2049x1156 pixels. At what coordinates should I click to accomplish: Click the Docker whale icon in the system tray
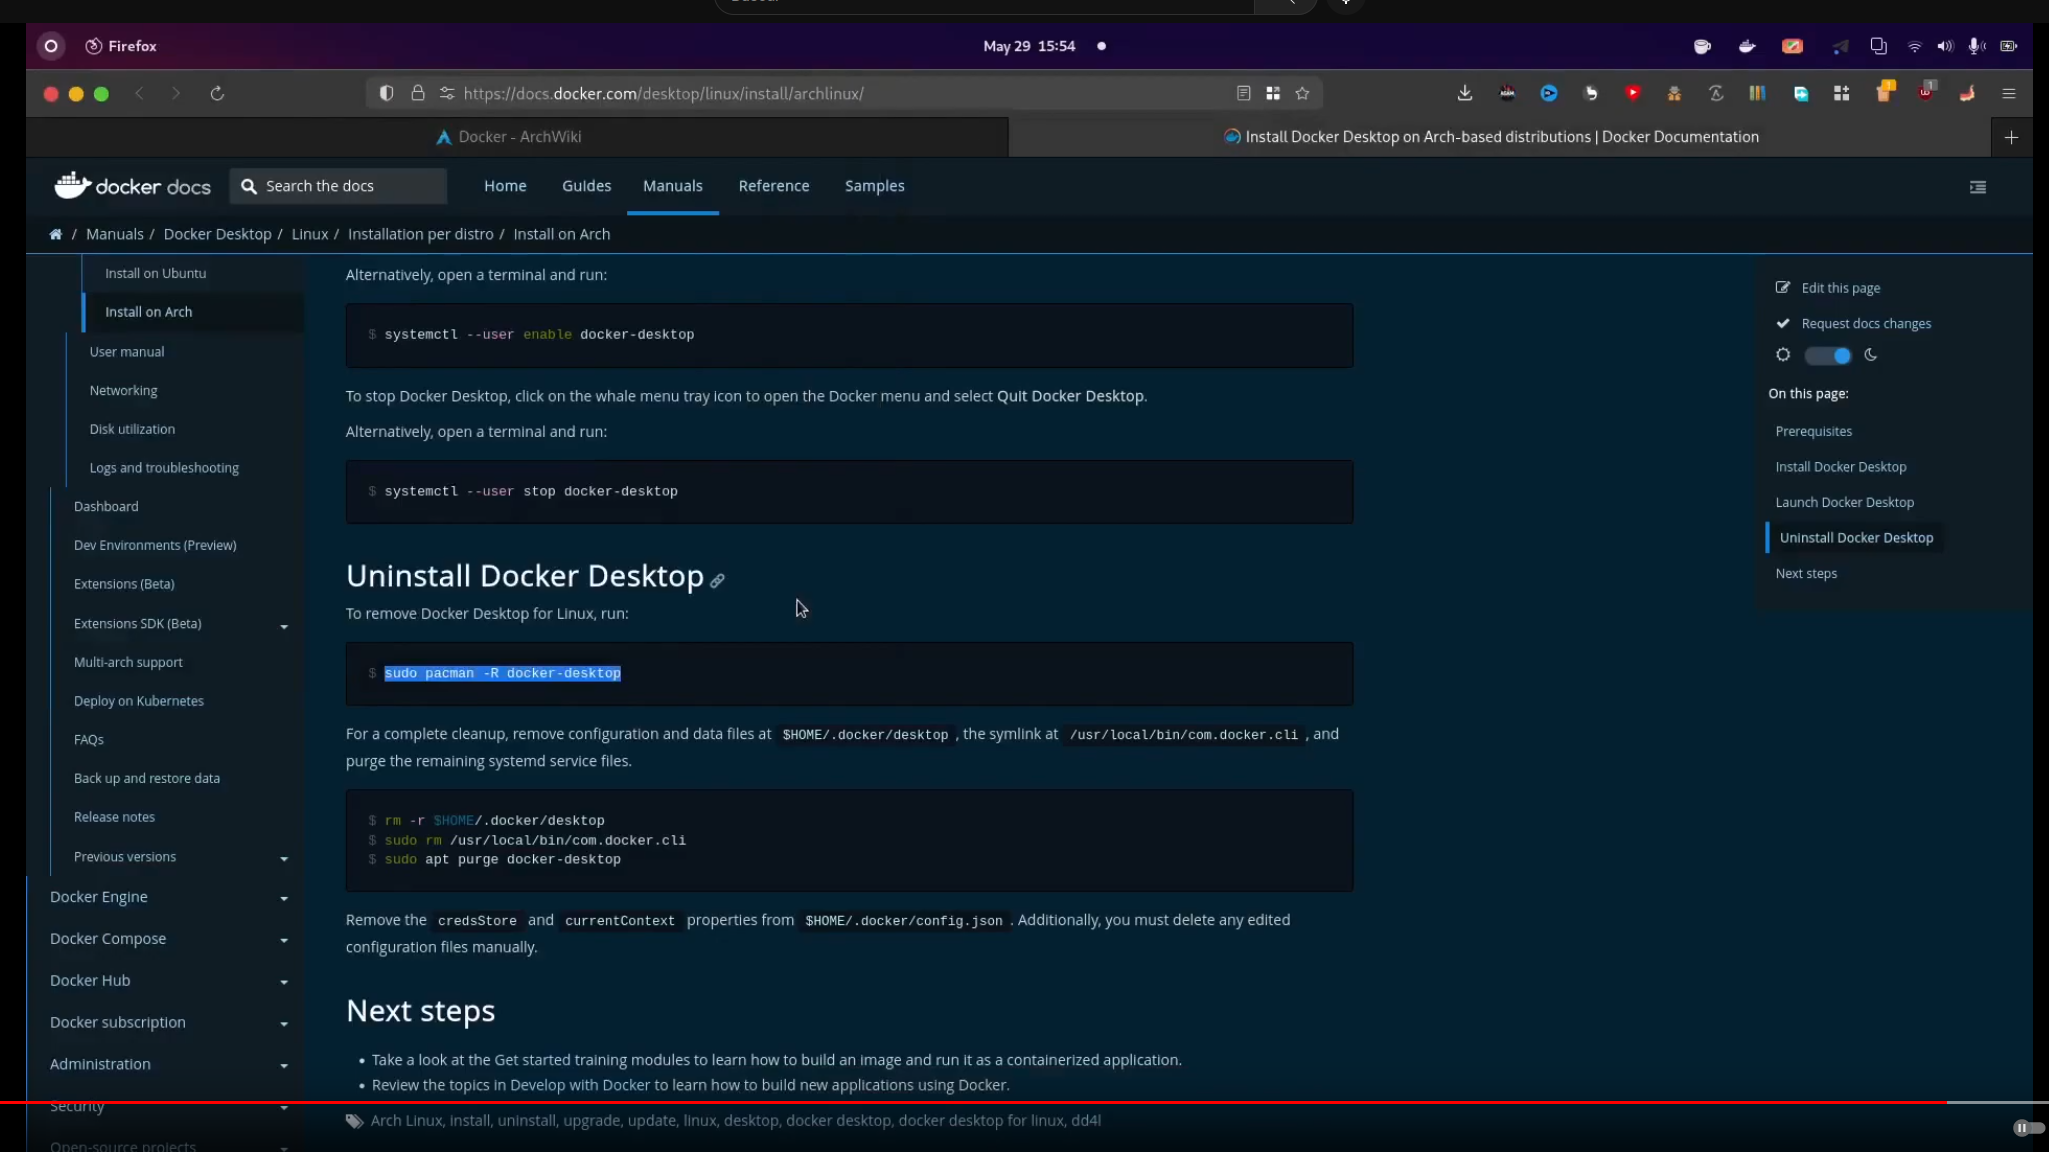(x=1746, y=46)
